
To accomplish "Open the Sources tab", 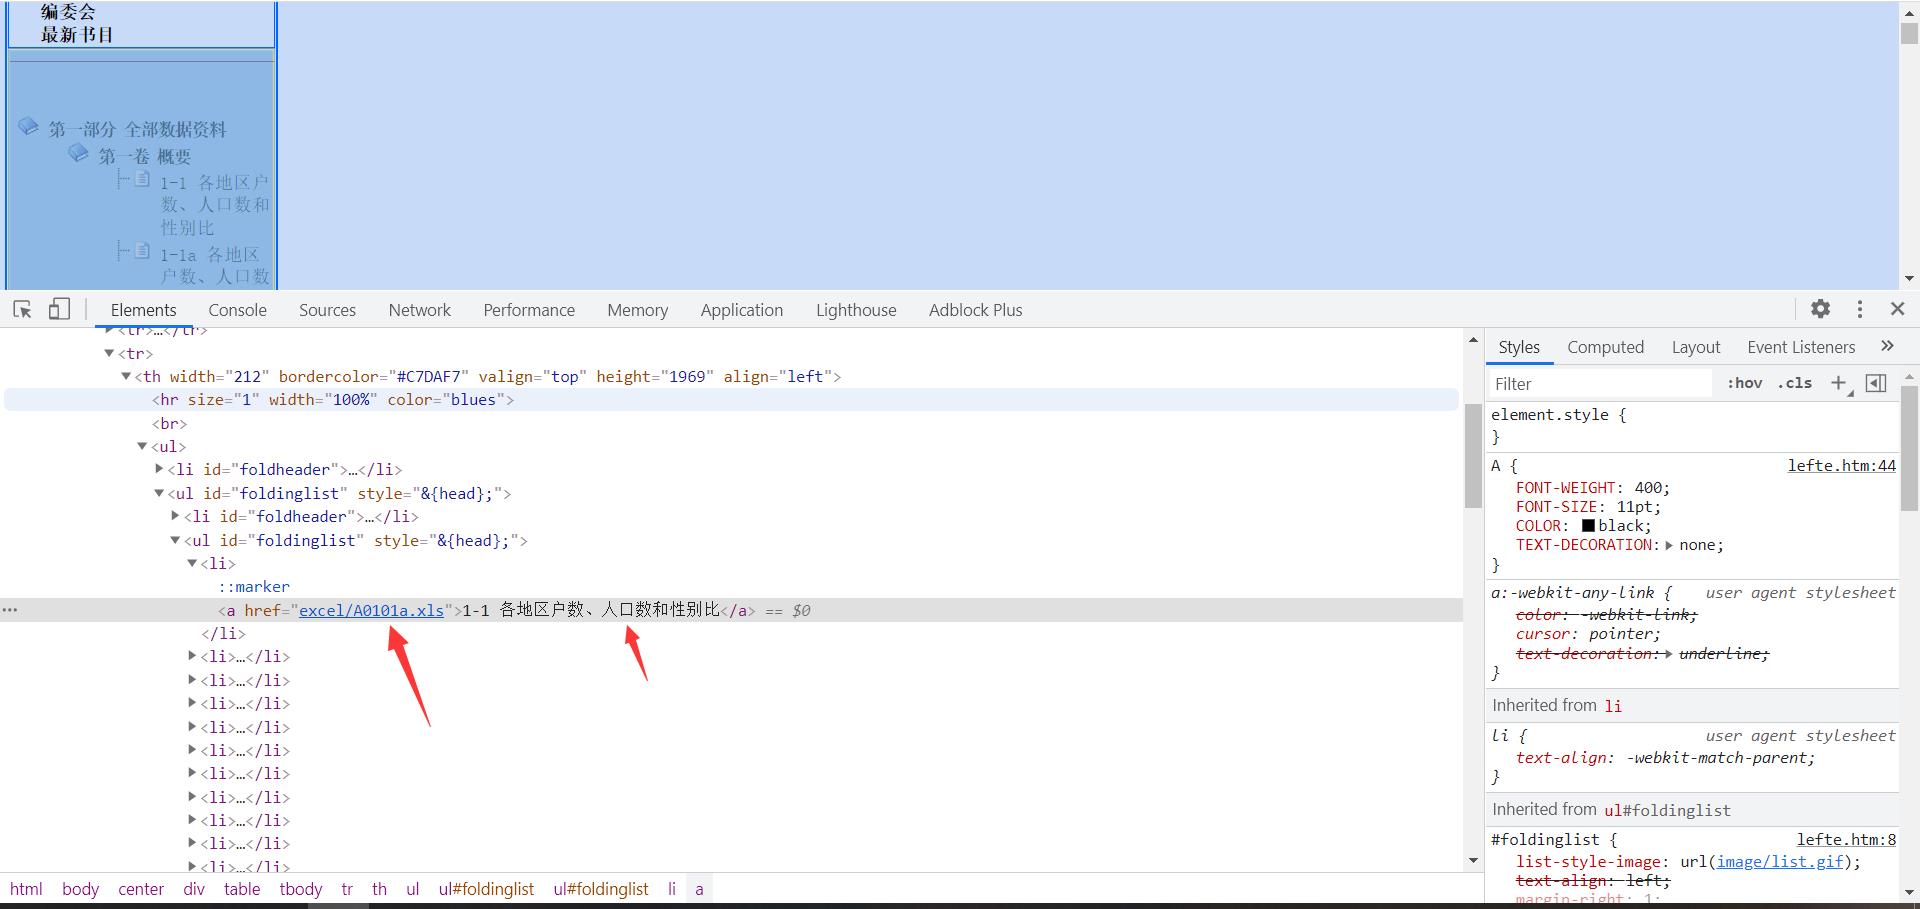I will [x=327, y=310].
